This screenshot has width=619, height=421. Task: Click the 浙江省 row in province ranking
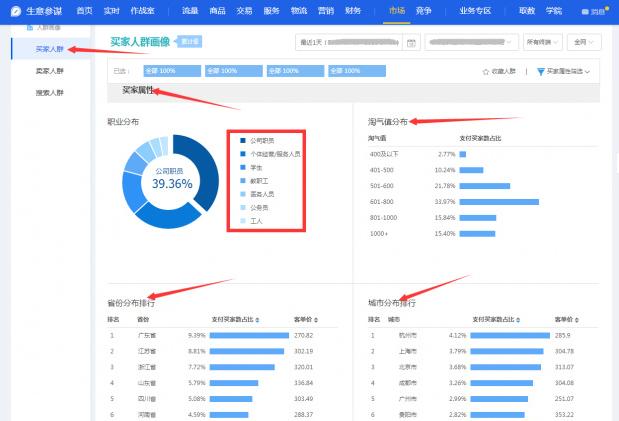coord(223,367)
